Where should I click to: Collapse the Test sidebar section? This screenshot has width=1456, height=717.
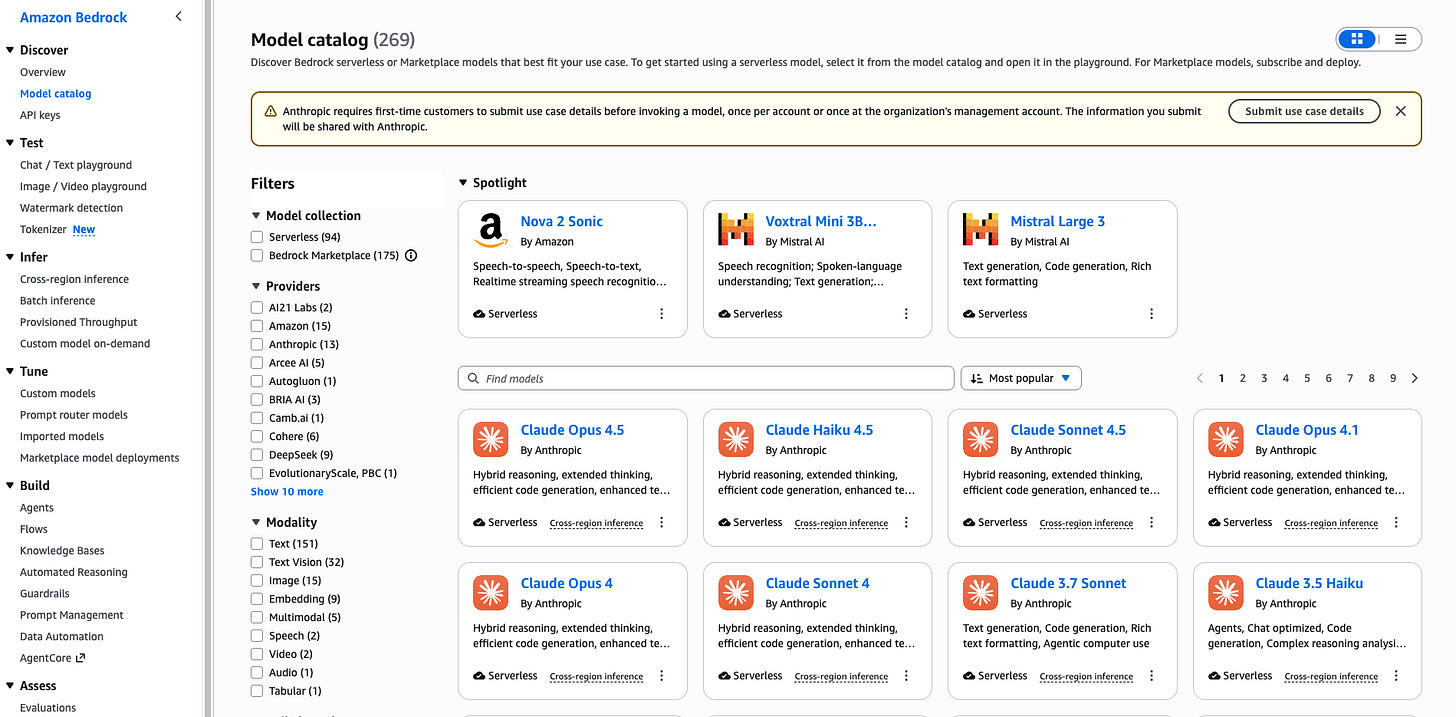point(10,143)
